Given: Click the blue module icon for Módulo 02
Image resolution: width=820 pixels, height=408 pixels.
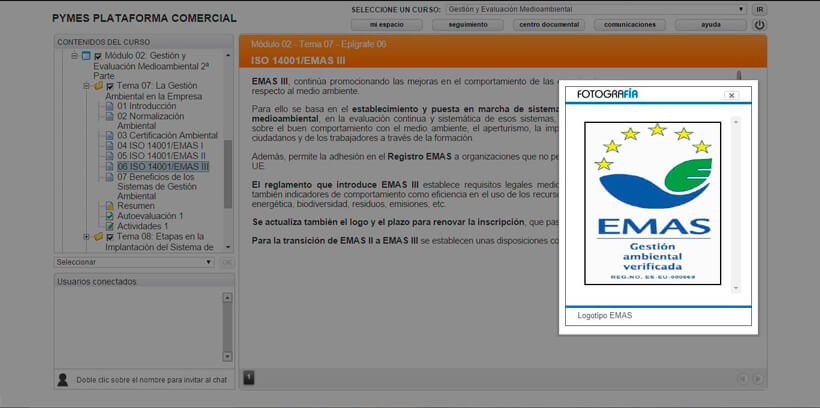Looking at the screenshot, I should click(x=86, y=55).
